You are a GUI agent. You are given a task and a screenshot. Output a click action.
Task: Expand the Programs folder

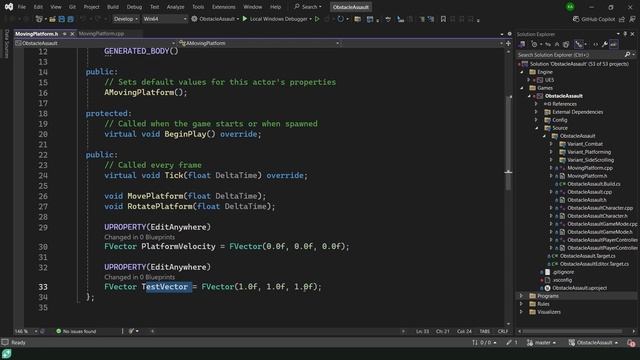[522, 296]
